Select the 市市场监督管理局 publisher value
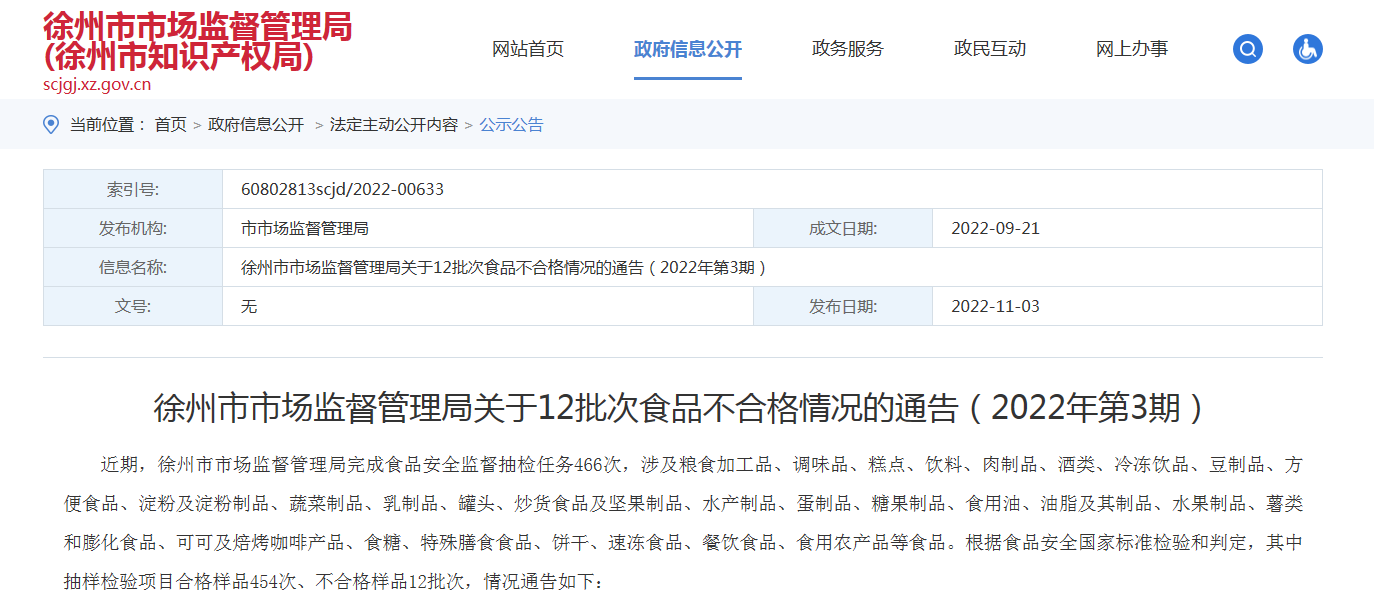The height and width of the screenshot is (600, 1374). click(305, 228)
